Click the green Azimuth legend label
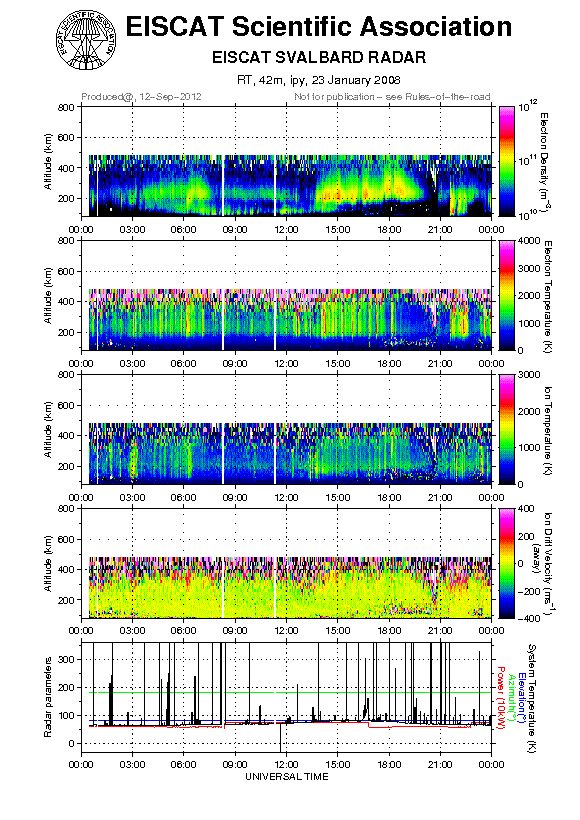This screenshot has height=820, width=580. (510, 698)
